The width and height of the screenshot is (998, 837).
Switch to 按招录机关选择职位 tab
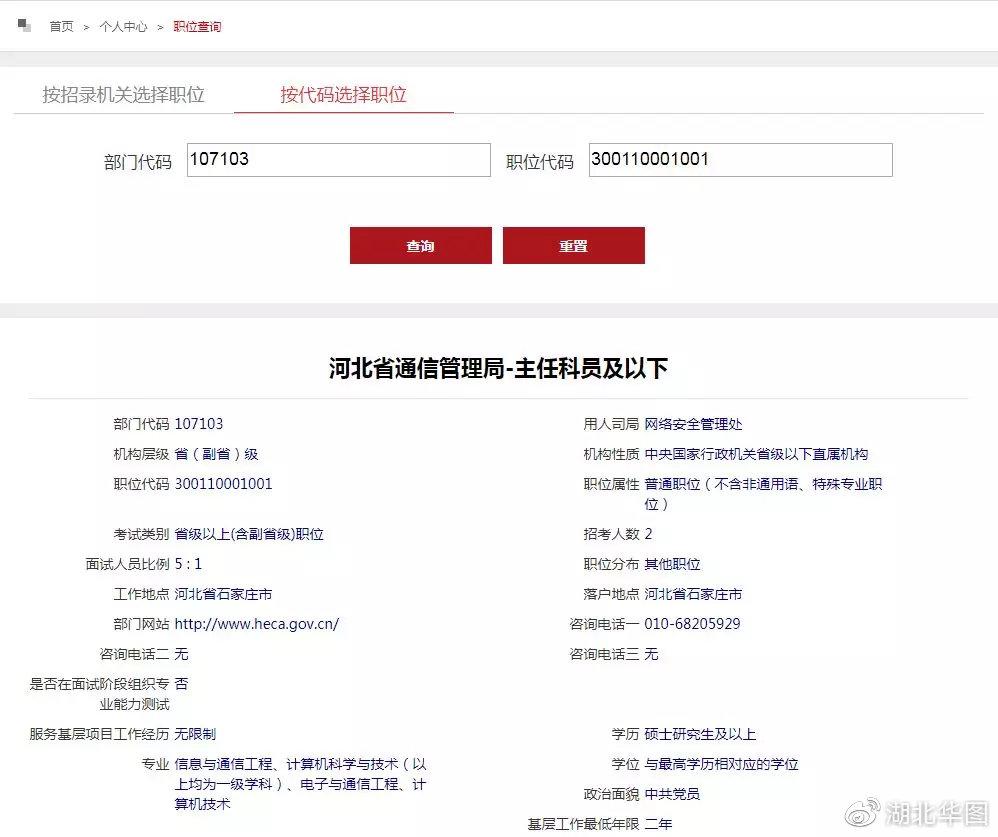(123, 95)
